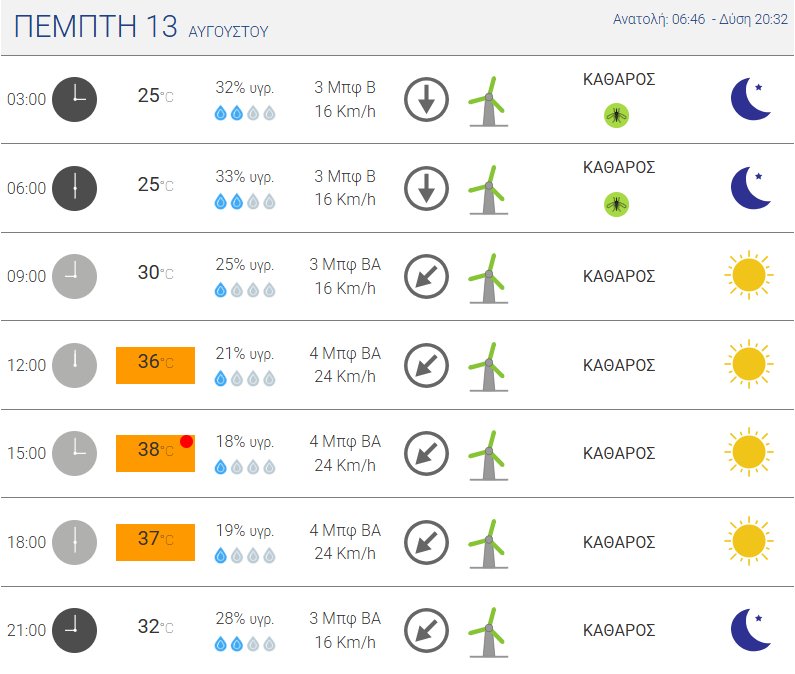The height and width of the screenshot is (674, 795).
Task: Click the orange 36°C temperature cell
Action: 155,365
